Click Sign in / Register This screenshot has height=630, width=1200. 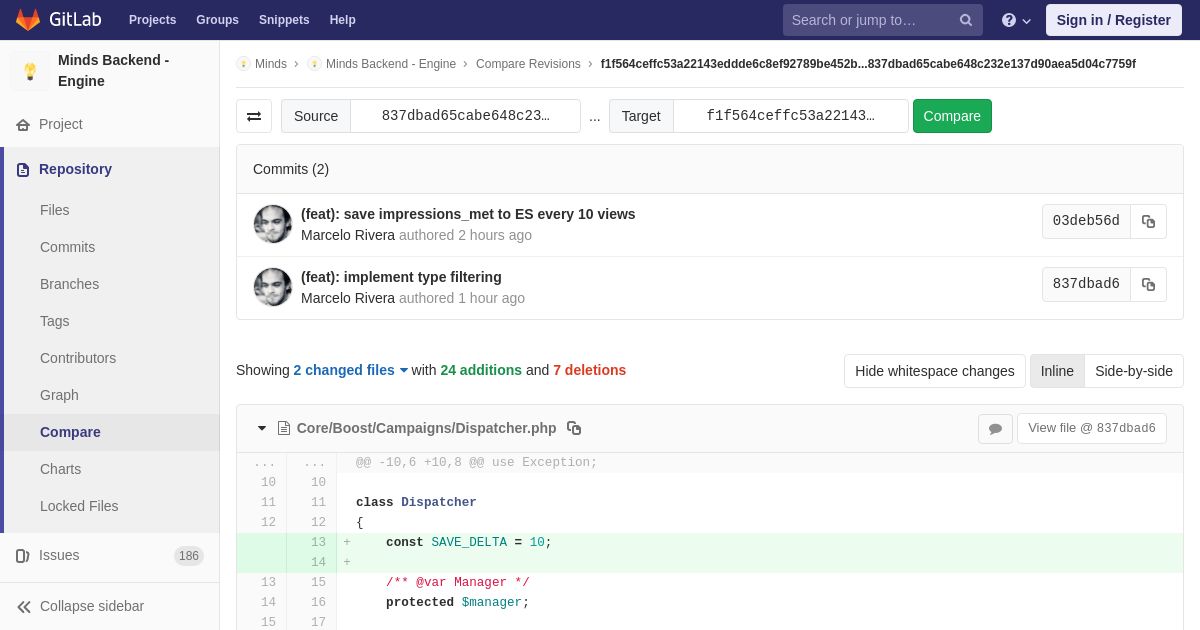pos(1114,20)
